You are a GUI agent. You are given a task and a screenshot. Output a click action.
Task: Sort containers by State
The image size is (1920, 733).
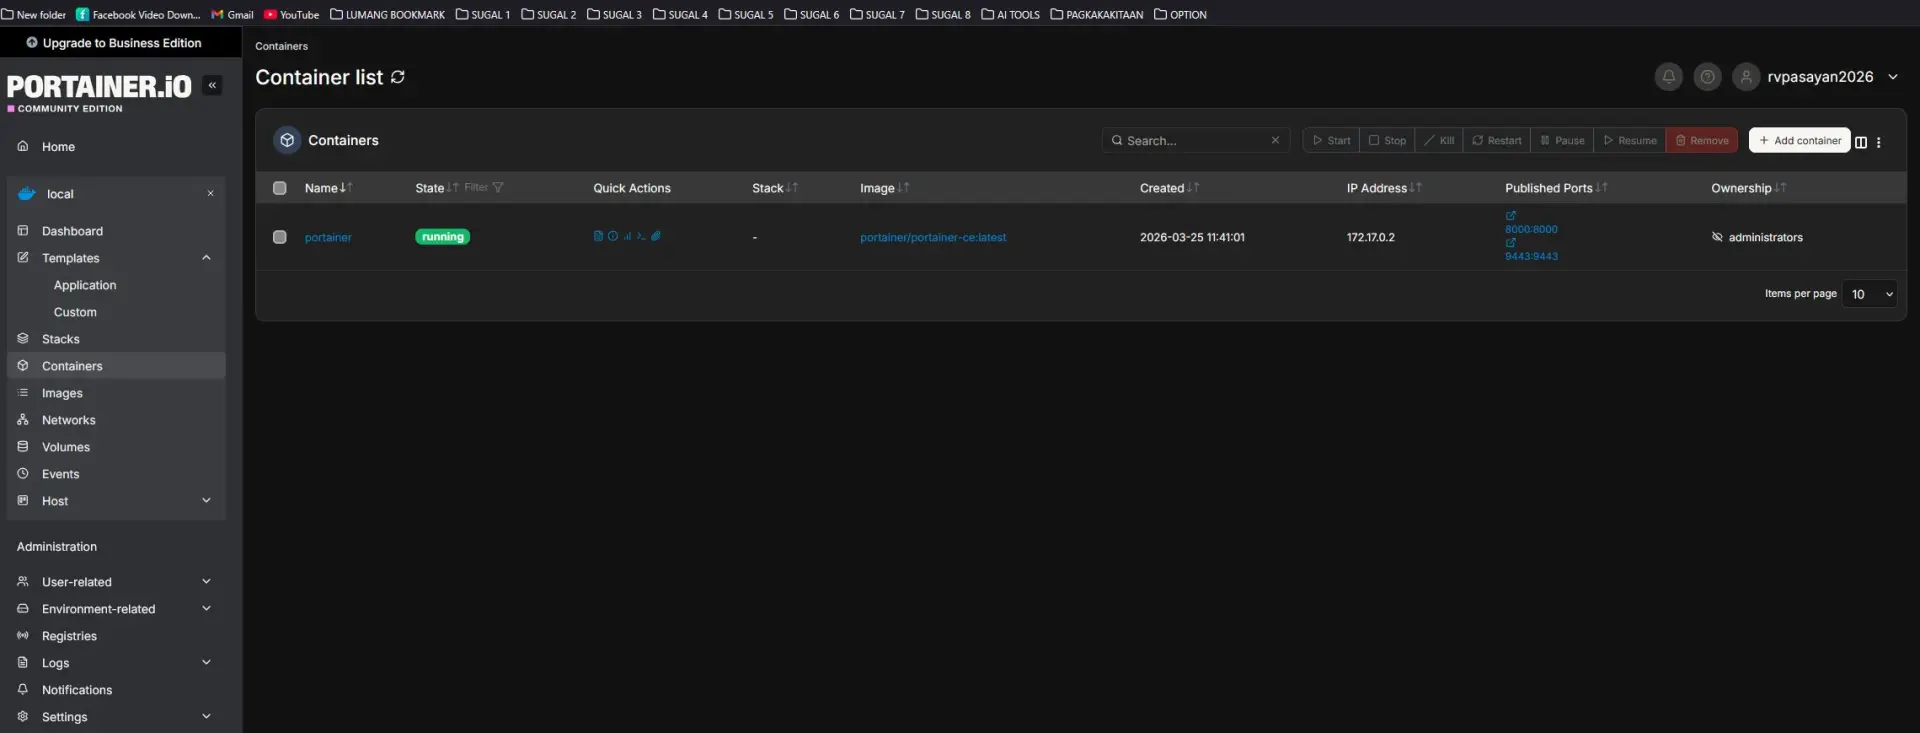(x=437, y=188)
